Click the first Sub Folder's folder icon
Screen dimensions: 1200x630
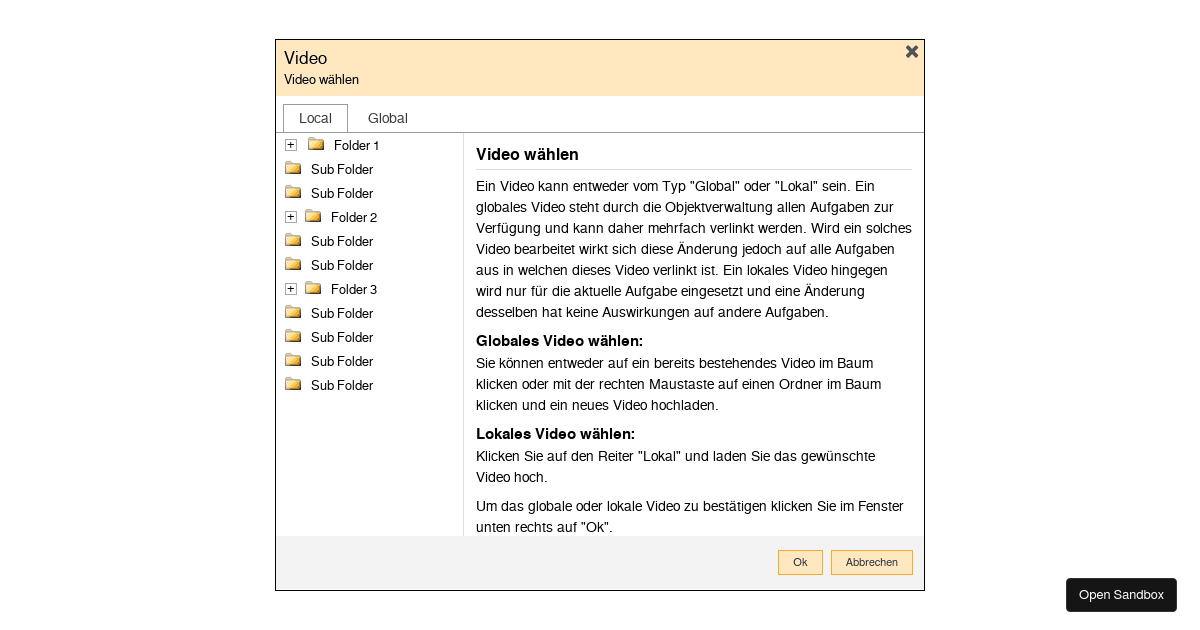[x=292, y=169]
